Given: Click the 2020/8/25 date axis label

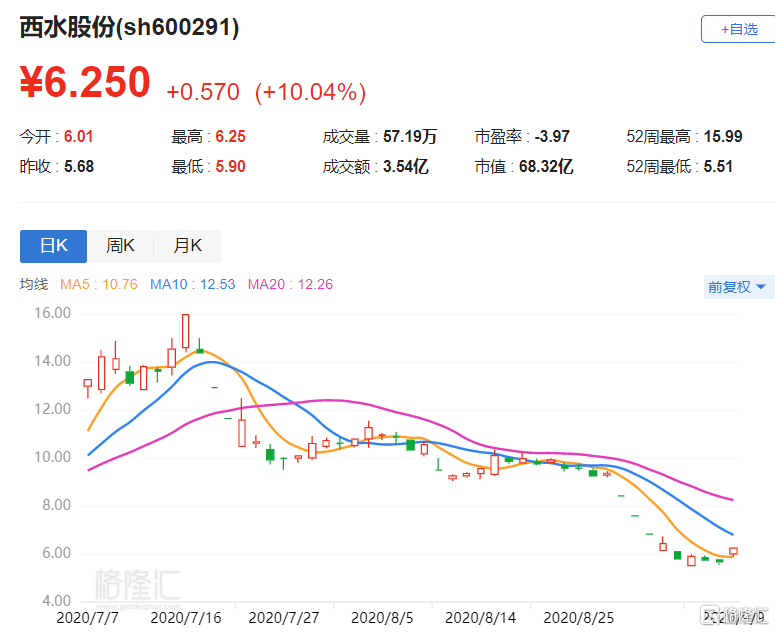Looking at the screenshot, I should coord(579,618).
